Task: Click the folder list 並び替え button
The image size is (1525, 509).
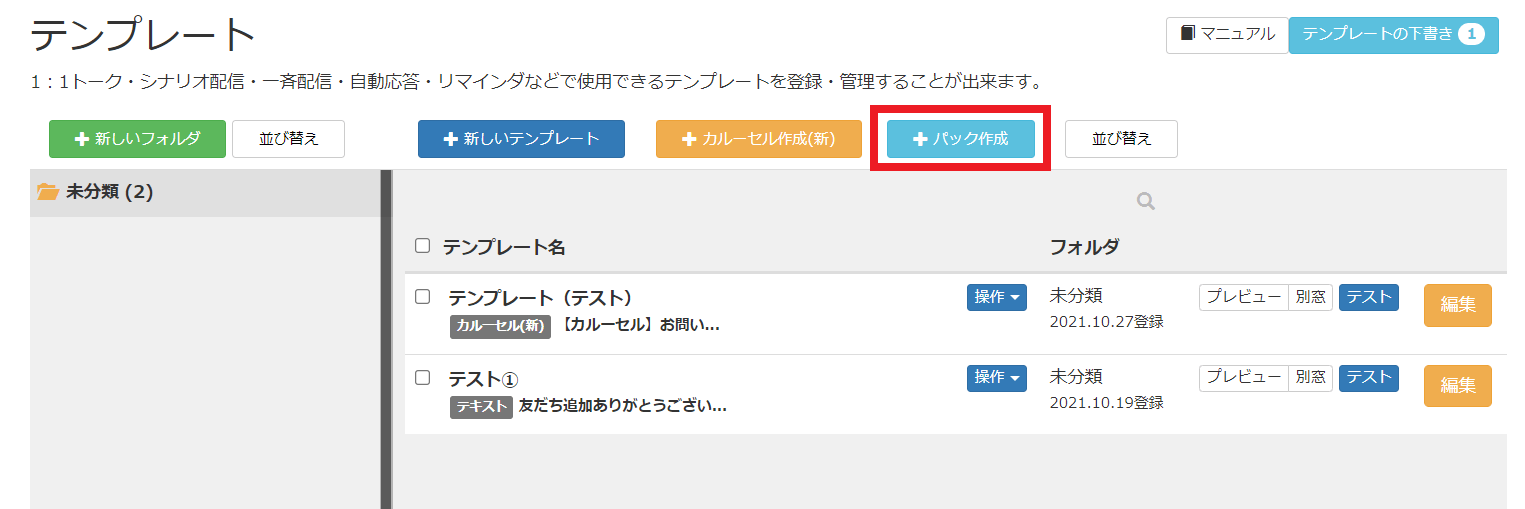Action: pos(288,139)
